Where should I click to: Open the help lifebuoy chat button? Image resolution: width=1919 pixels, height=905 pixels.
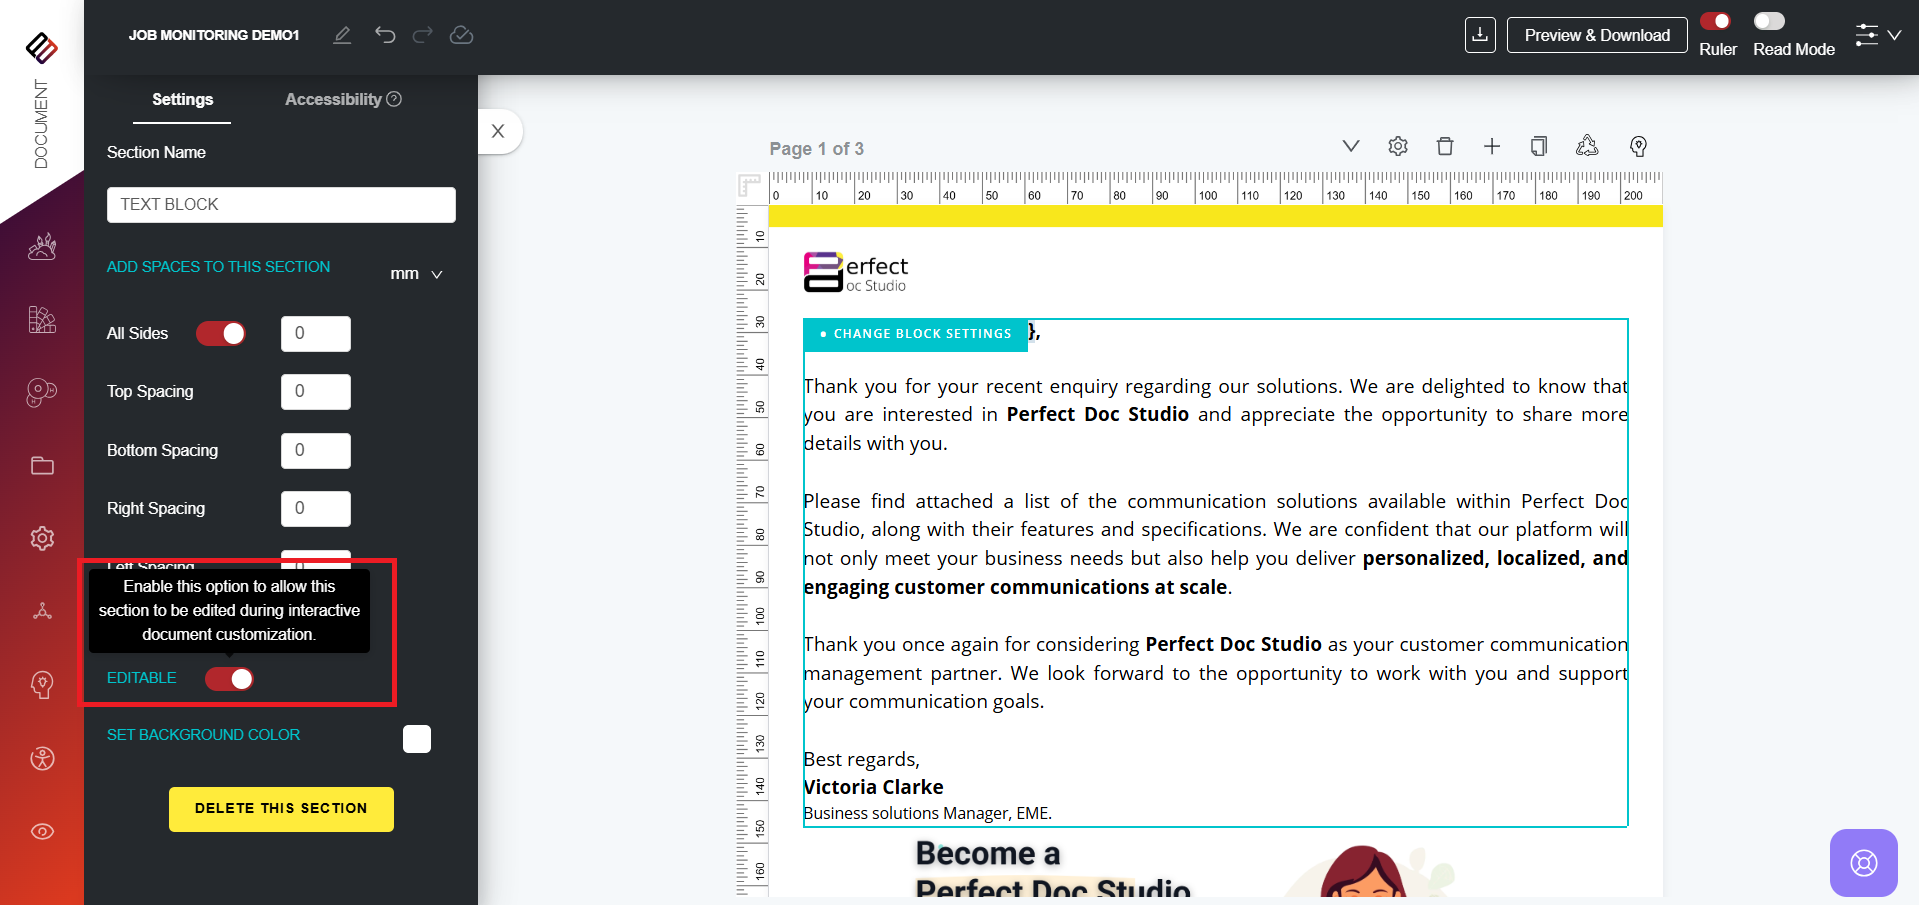pos(1863,862)
